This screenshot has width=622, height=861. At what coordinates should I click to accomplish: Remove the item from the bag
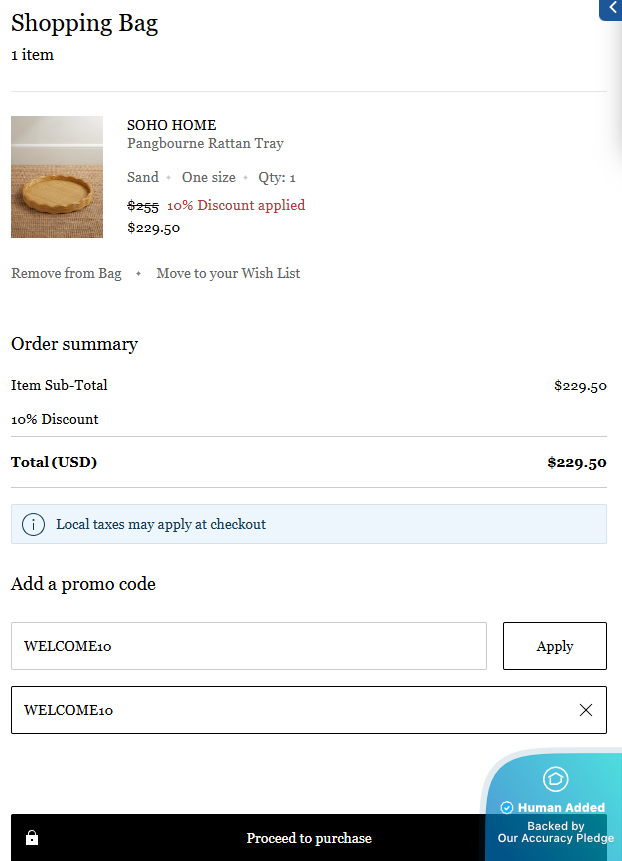[x=66, y=273]
